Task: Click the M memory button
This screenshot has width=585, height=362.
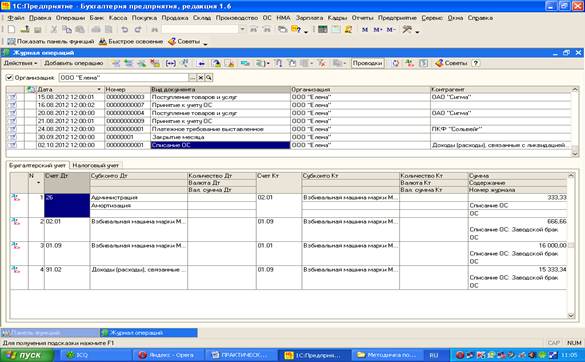Action: pos(365,29)
